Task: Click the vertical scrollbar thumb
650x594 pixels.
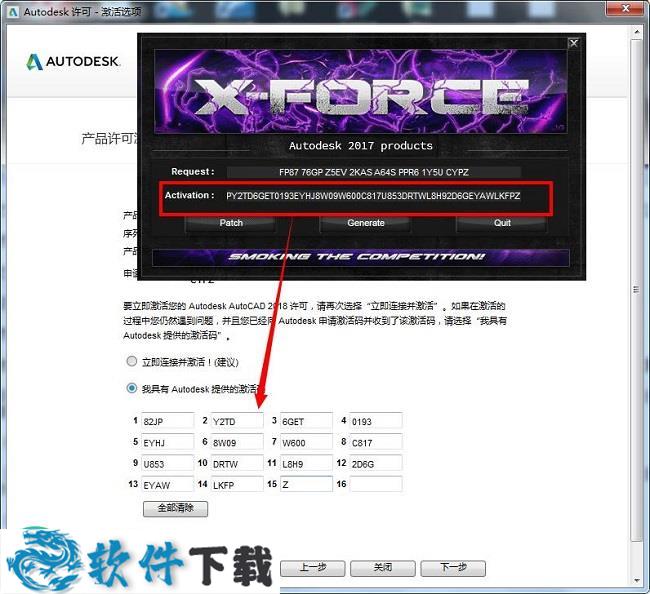Action: 636,290
